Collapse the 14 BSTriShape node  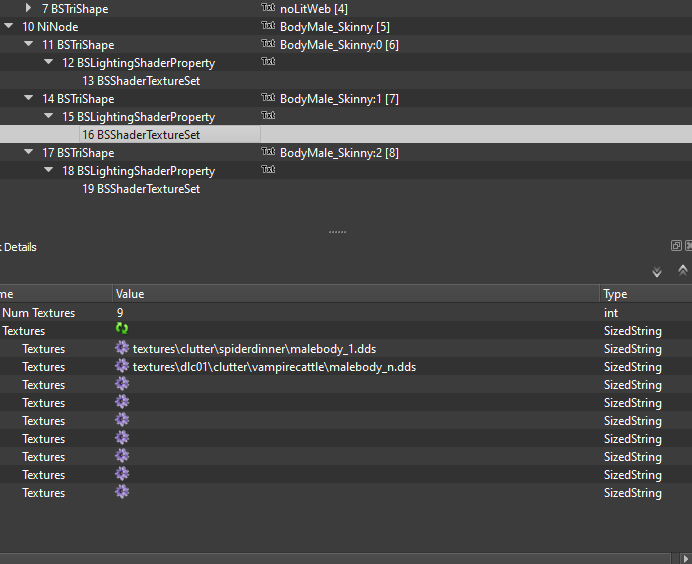[x=29, y=98]
